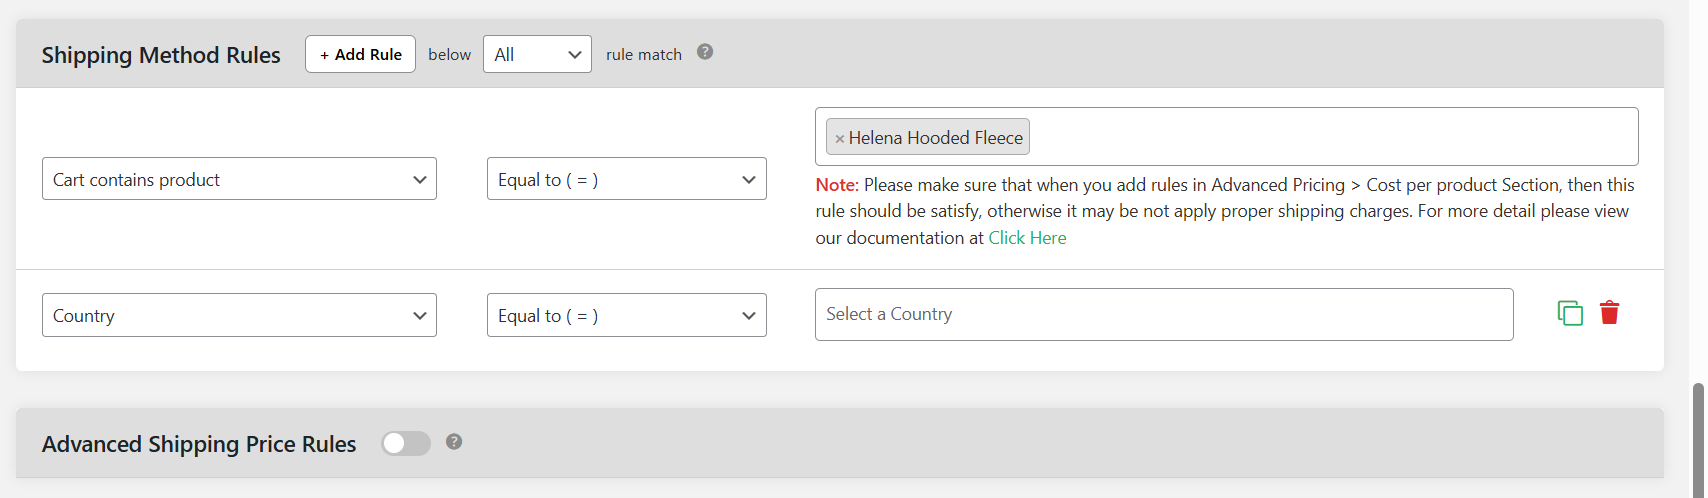Image resolution: width=1708 pixels, height=498 pixels.
Task: Click the Select a Country field
Action: 1164,314
